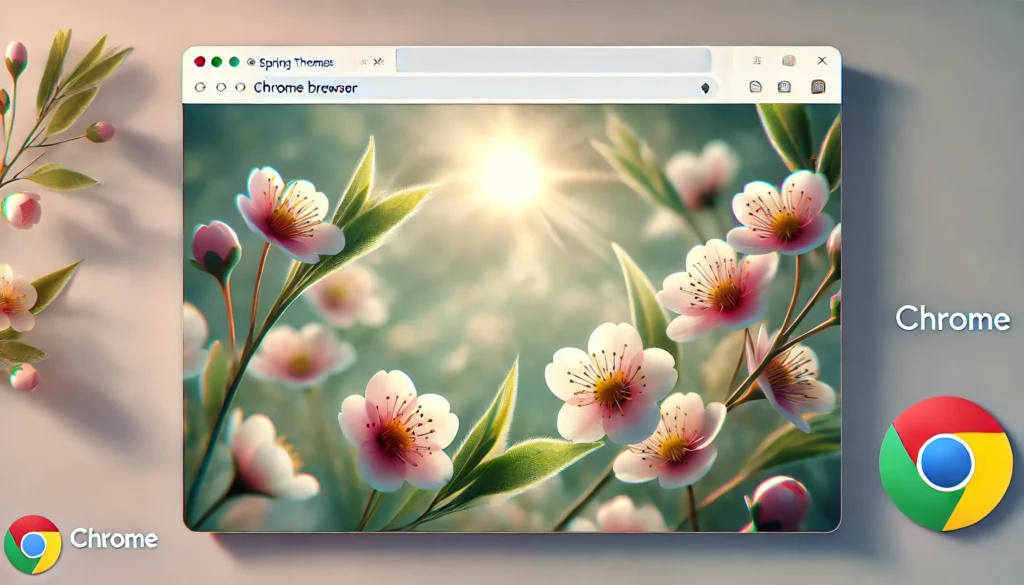Open the address bar extension icon
This screenshot has height=585, width=1024.
704,88
